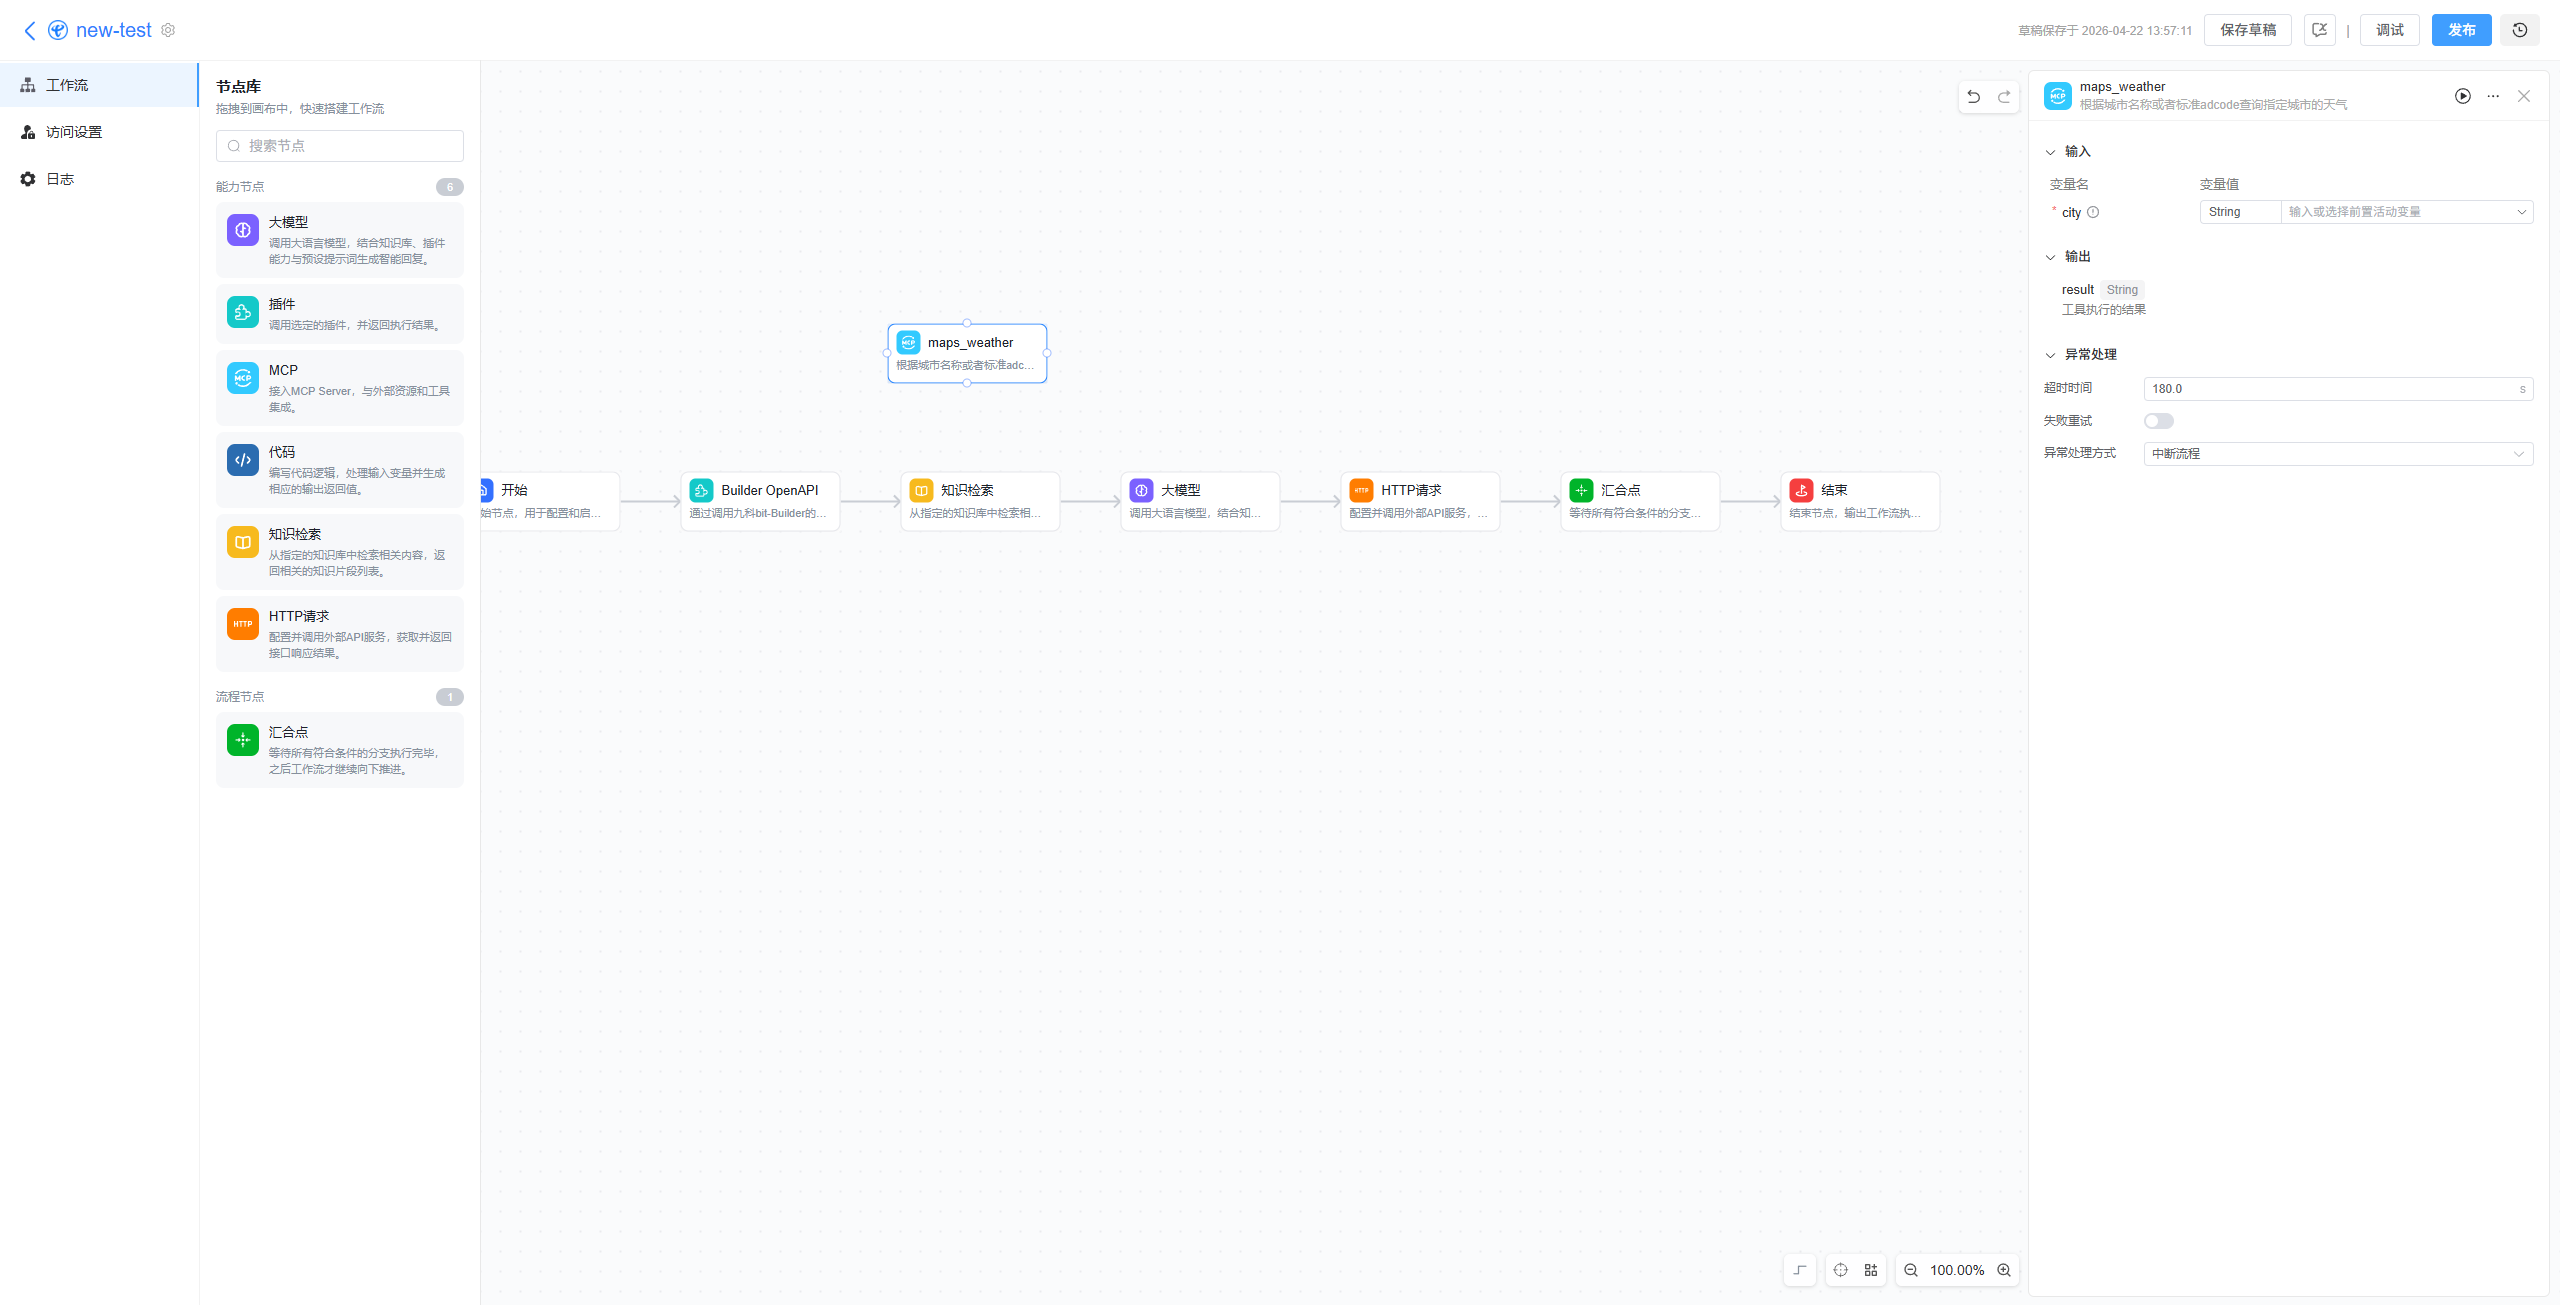Image resolution: width=2560 pixels, height=1305 pixels.
Task: Open the more options ellipsis menu
Action: 2493,96
